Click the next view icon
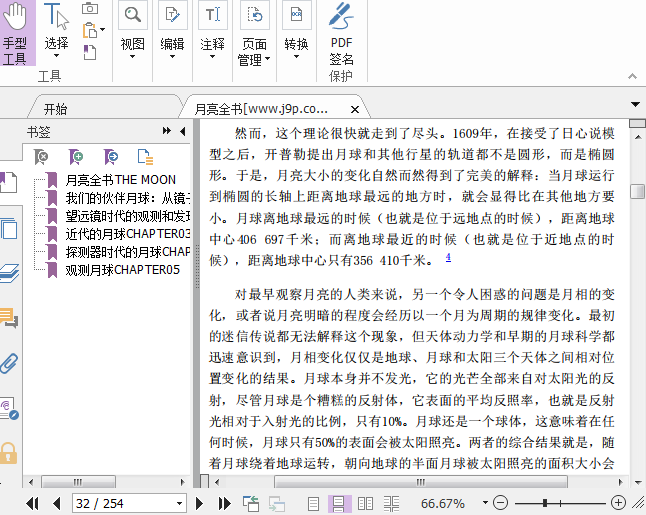646x515 pixels. click(x=277, y=503)
